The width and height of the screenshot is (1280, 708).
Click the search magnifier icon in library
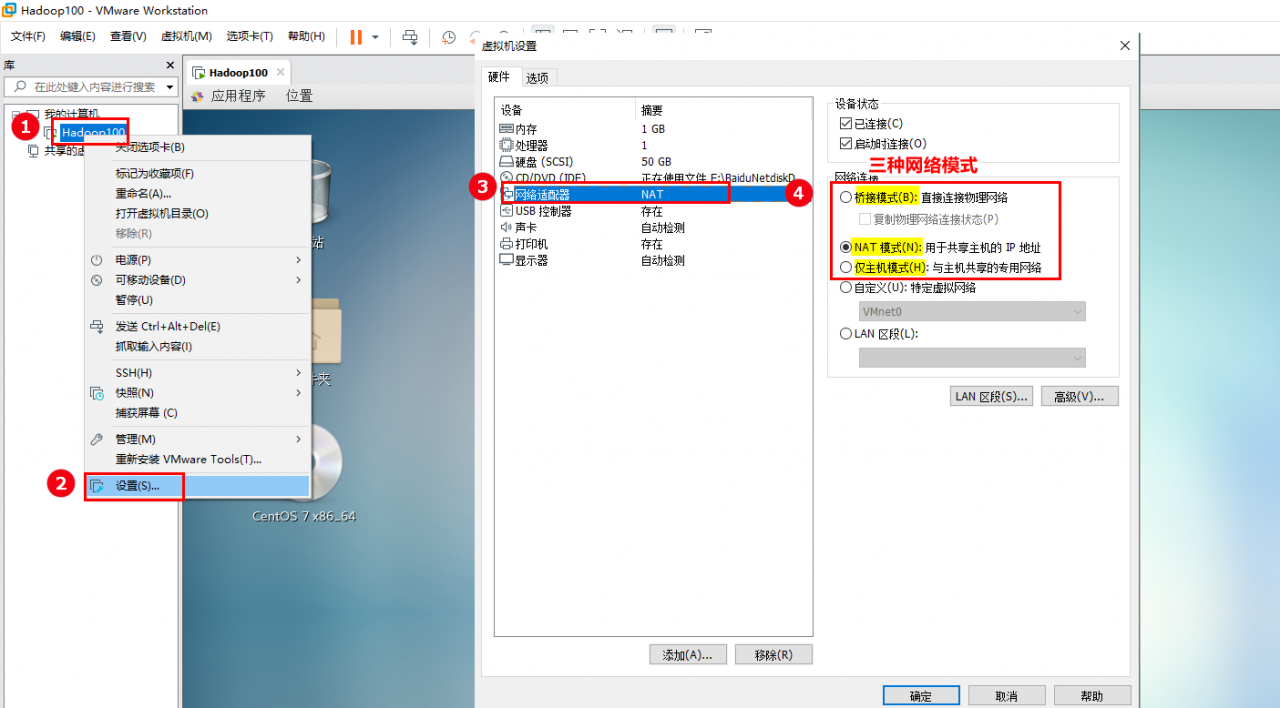tap(20, 87)
